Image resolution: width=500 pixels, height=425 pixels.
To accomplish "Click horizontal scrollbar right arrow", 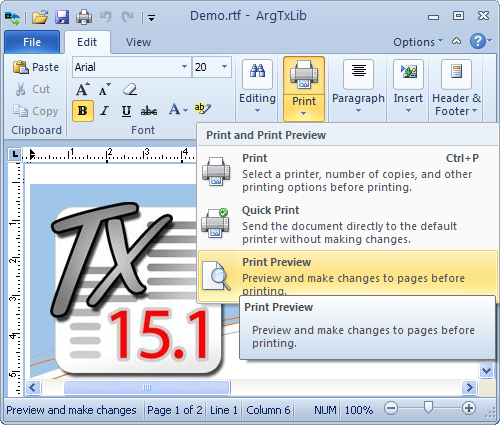I will [469, 387].
